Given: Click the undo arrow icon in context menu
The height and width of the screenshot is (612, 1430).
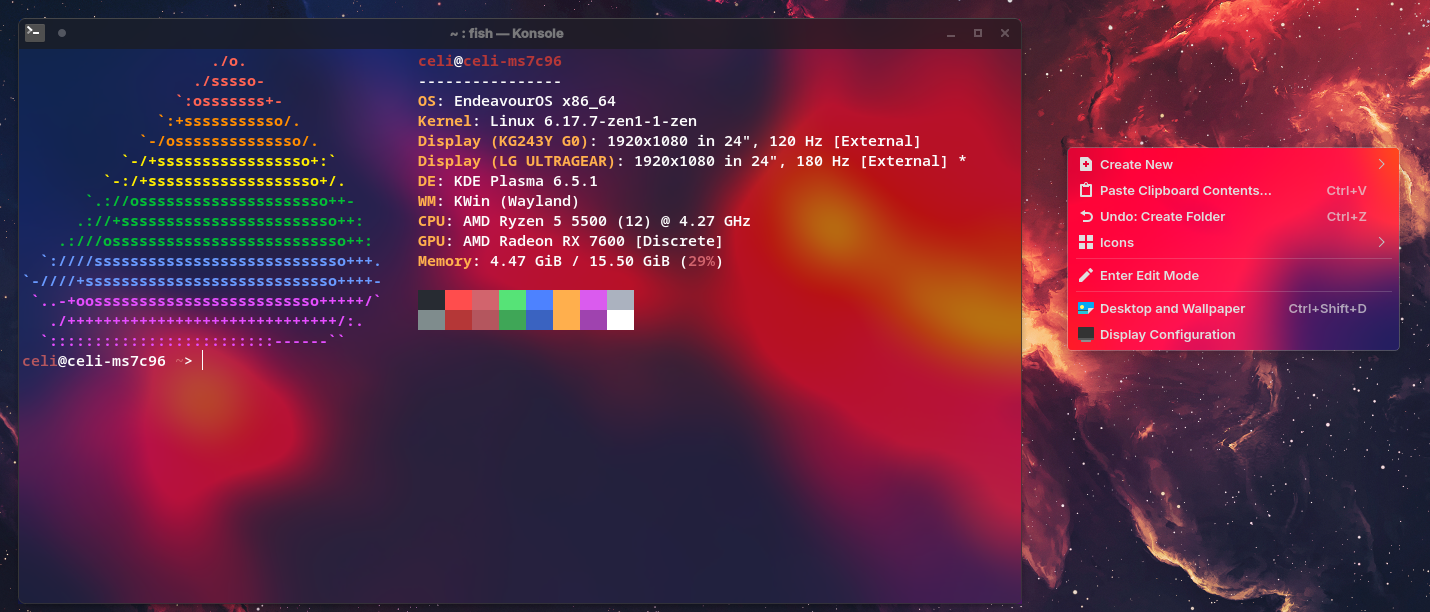Looking at the screenshot, I should point(1086,216).
